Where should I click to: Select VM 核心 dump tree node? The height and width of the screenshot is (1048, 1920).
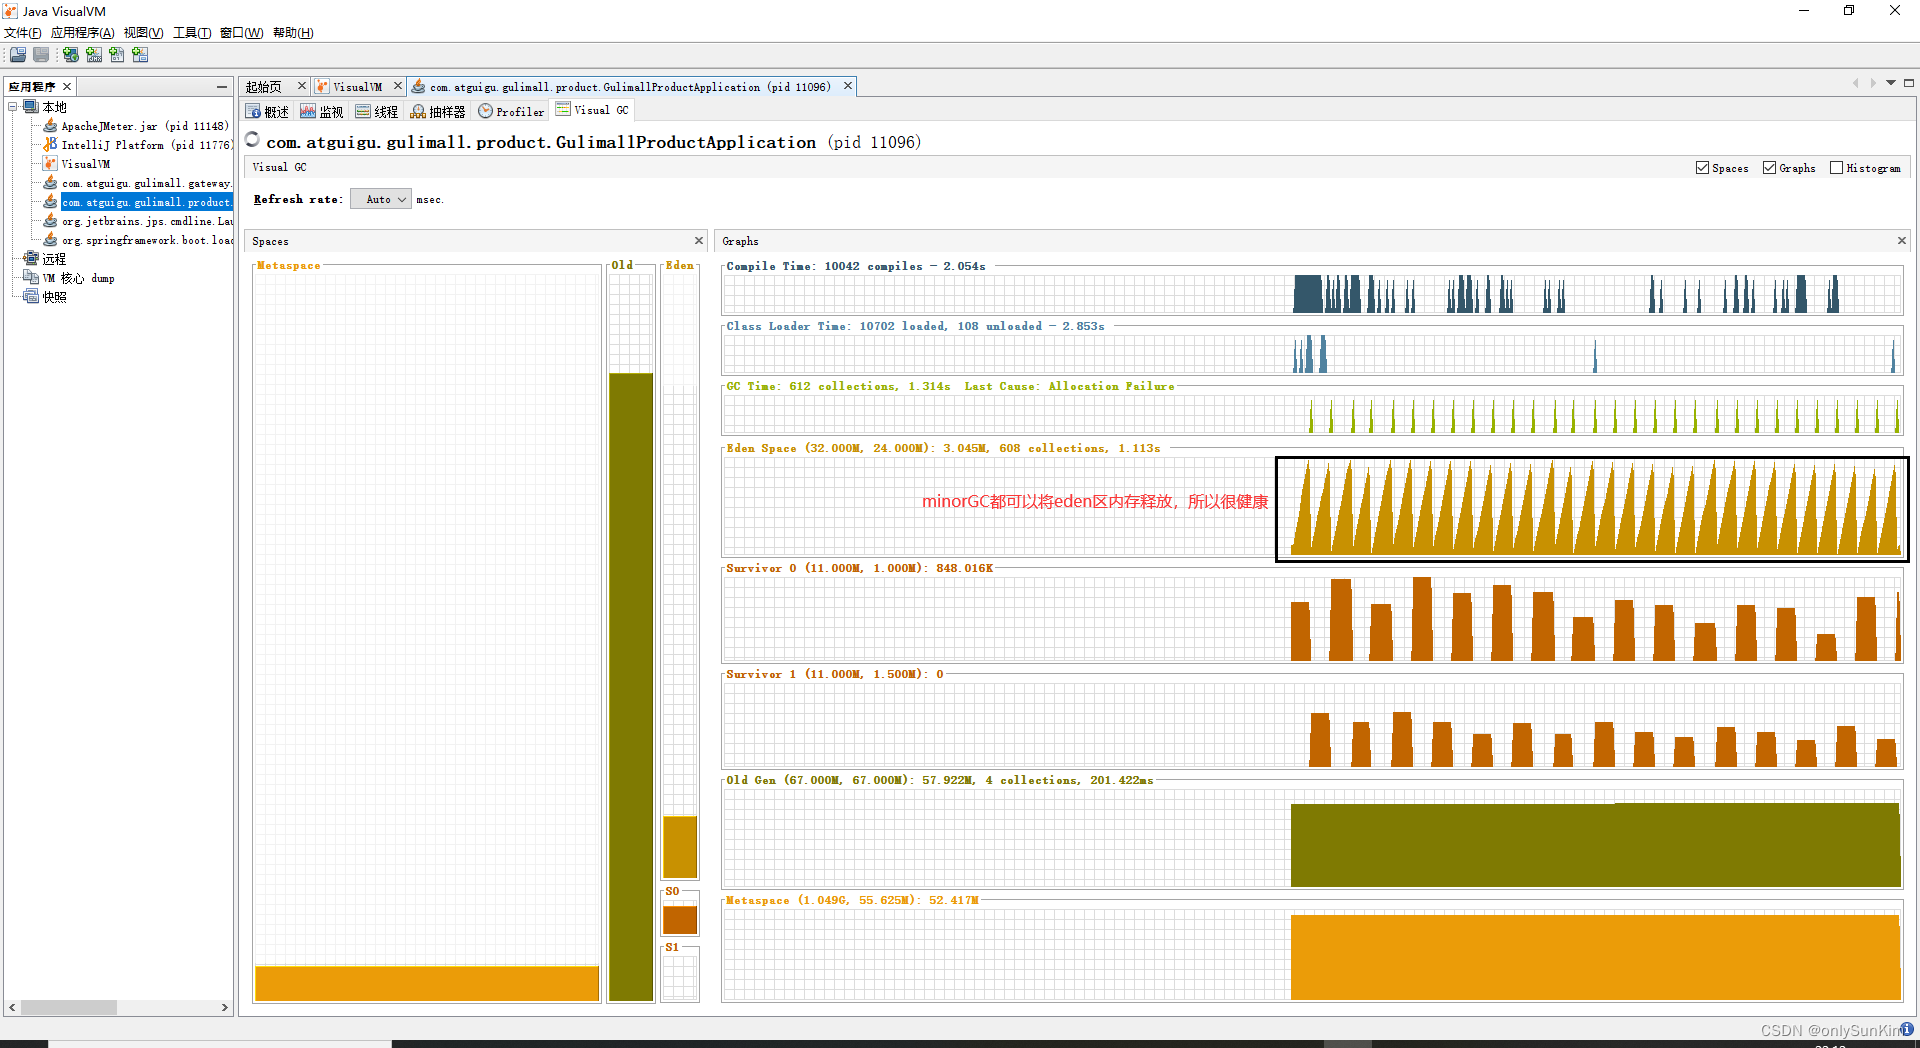[x=78, y=278]
